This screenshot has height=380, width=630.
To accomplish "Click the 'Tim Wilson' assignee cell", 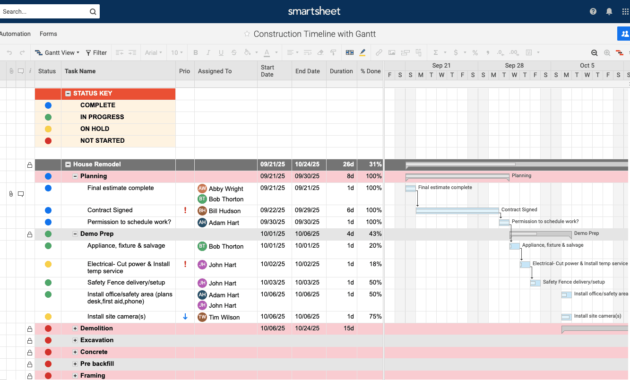I will [x=226, y=317].
